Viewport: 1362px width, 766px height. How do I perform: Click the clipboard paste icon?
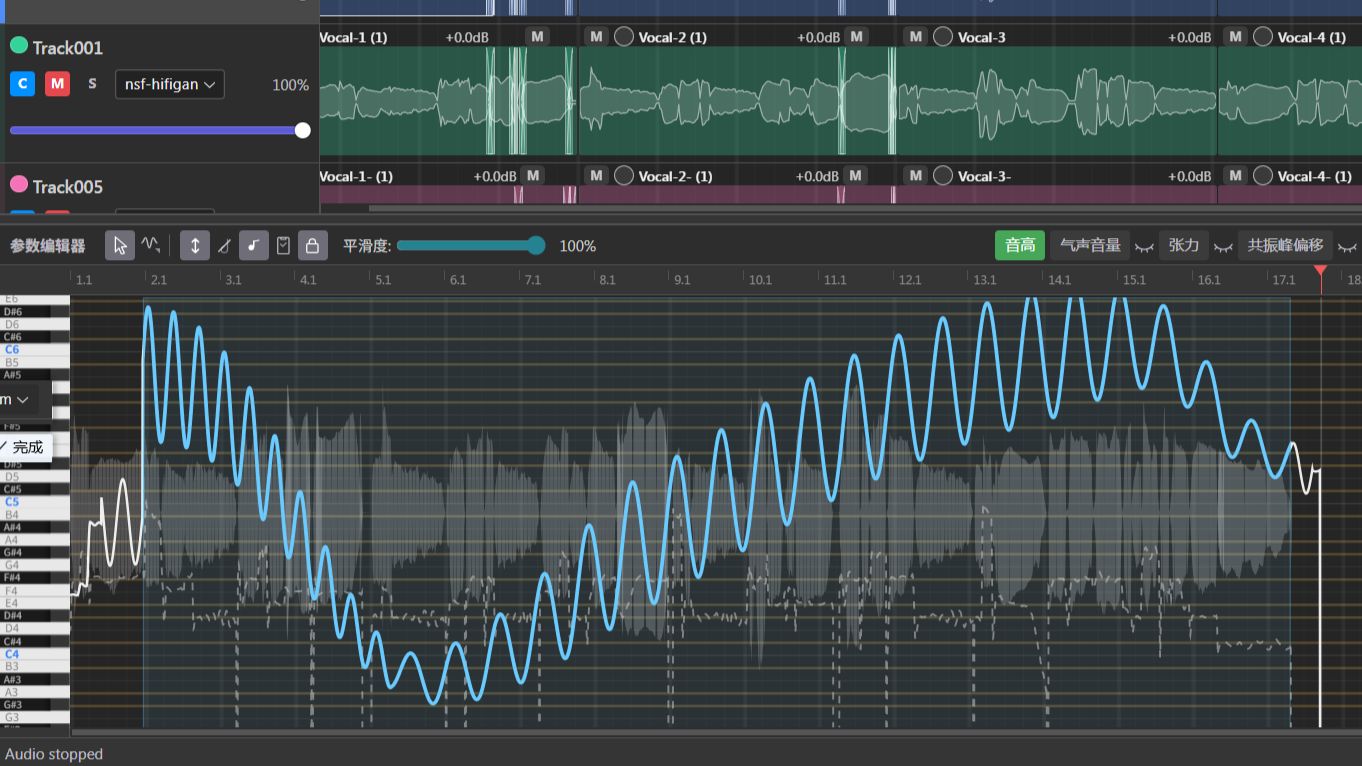click(283, 245)
